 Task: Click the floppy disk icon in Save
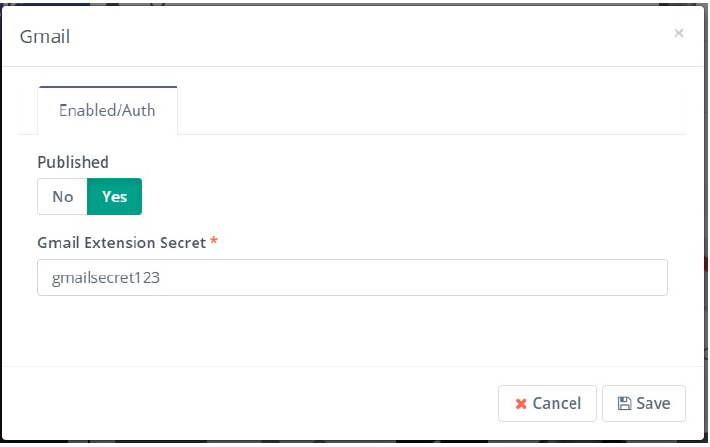[624, 404]
